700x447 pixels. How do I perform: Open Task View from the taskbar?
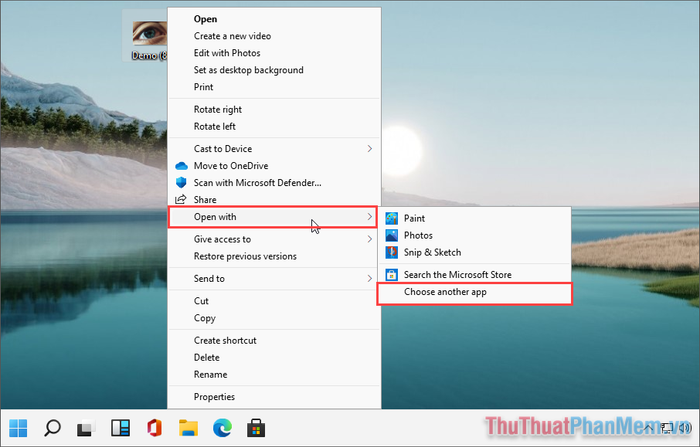tap(87, 429)
